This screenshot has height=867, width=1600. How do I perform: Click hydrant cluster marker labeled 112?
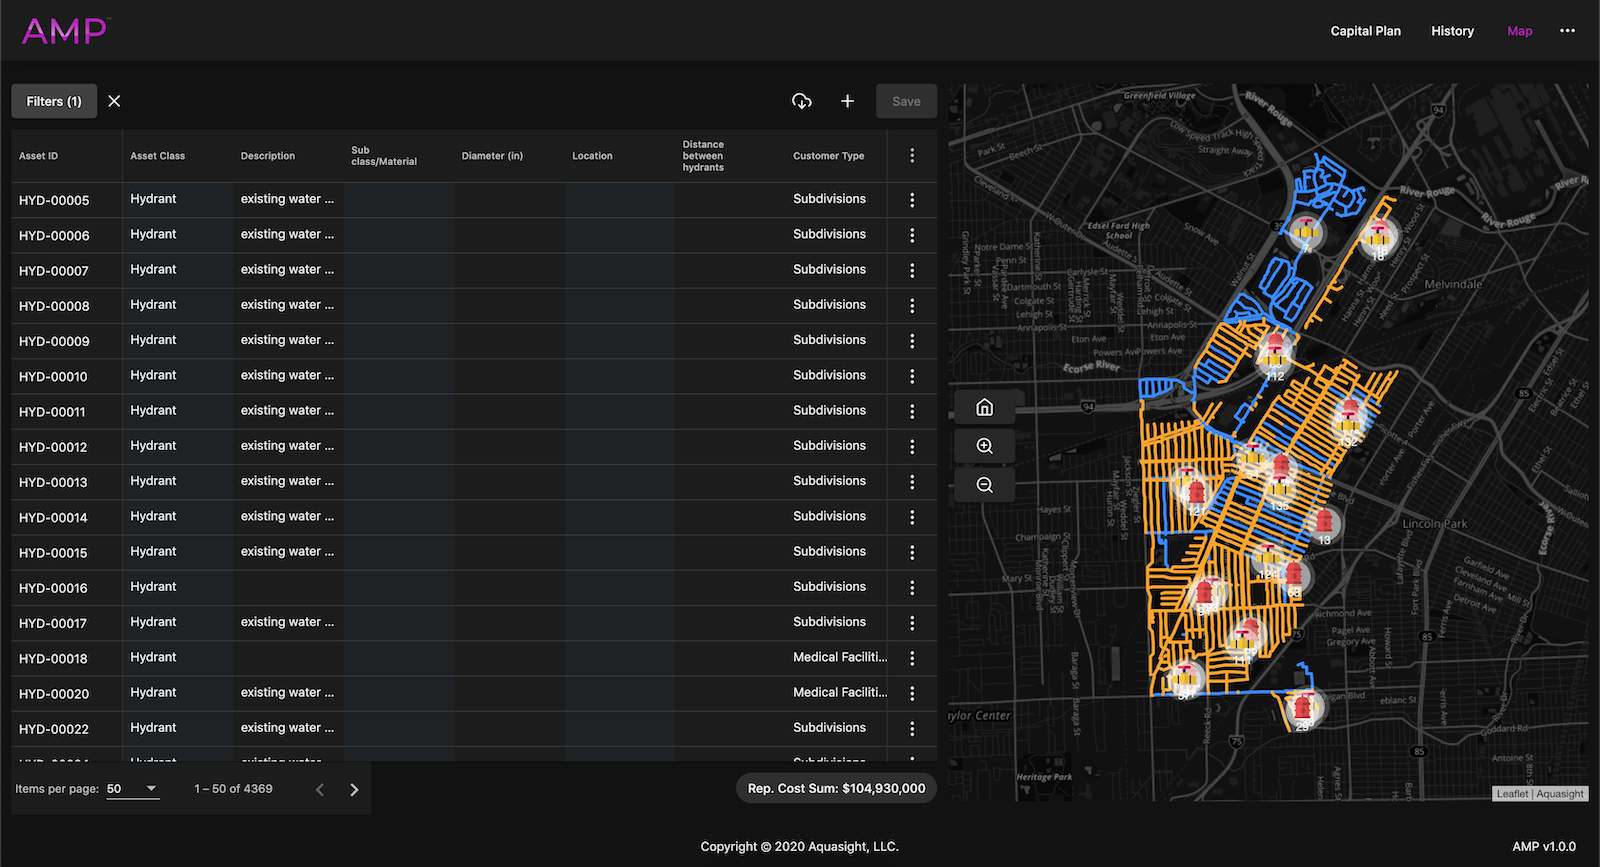pos(1275,357)
